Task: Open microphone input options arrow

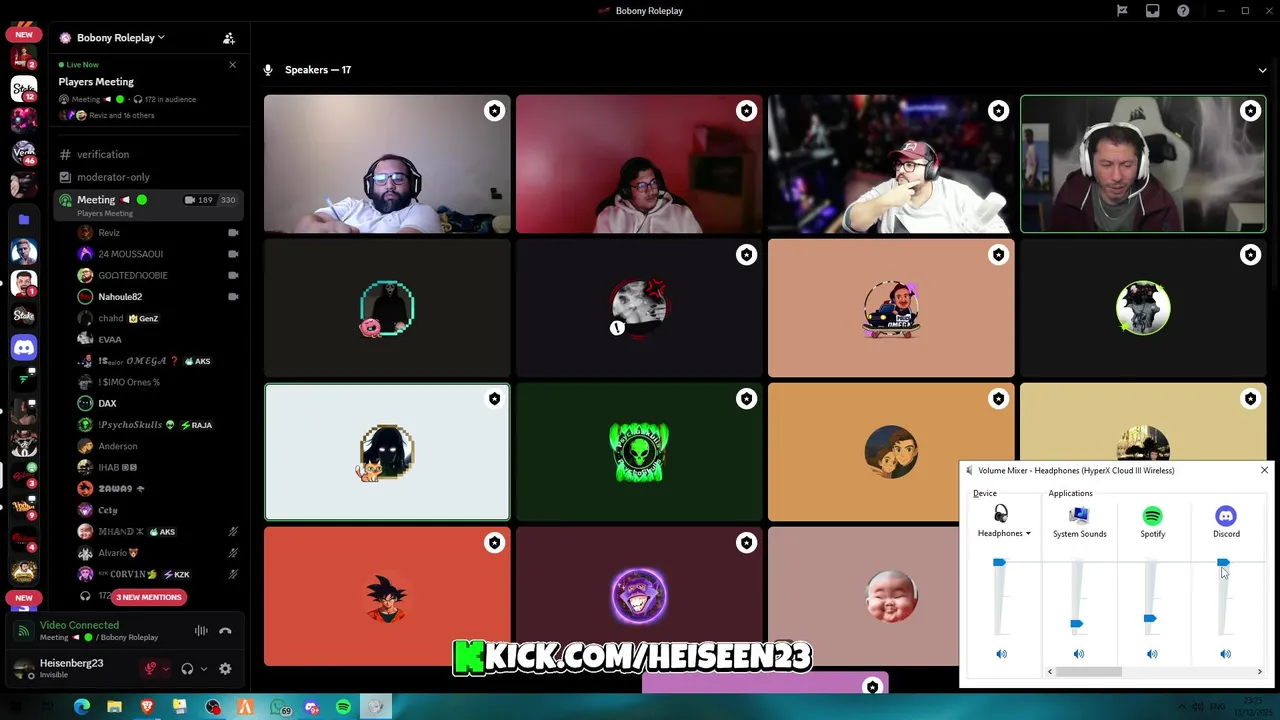Action: [x=166, y=669]
